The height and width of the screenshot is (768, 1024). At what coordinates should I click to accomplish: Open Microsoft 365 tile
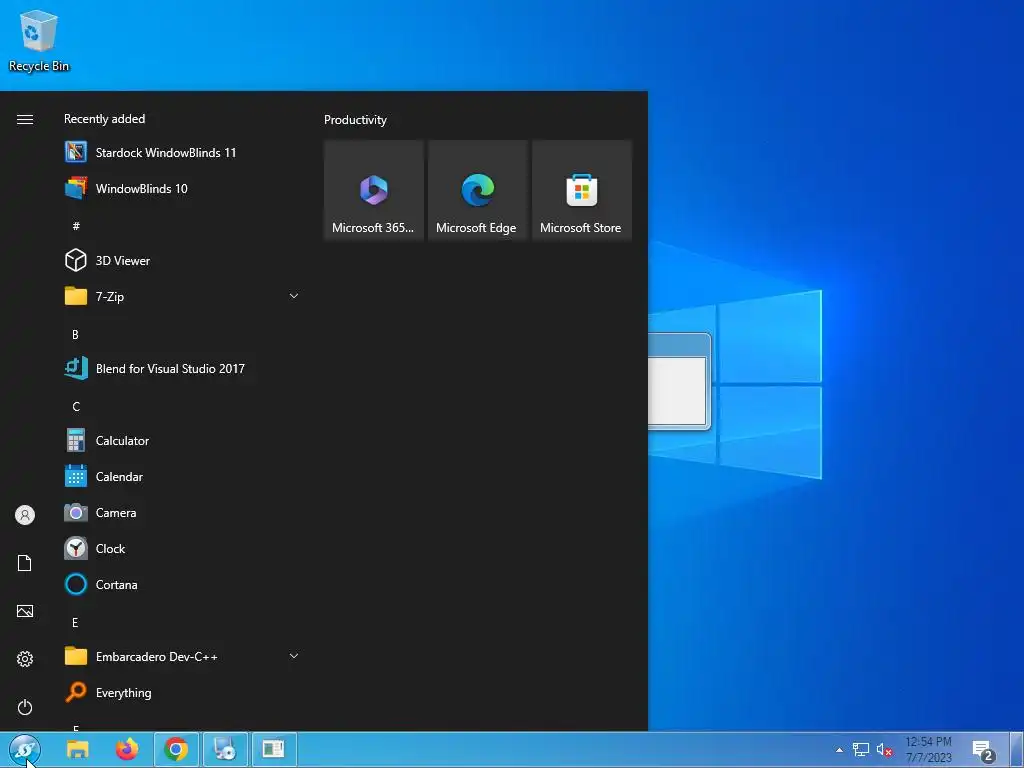pyautogui.click(x=374, y=191)
